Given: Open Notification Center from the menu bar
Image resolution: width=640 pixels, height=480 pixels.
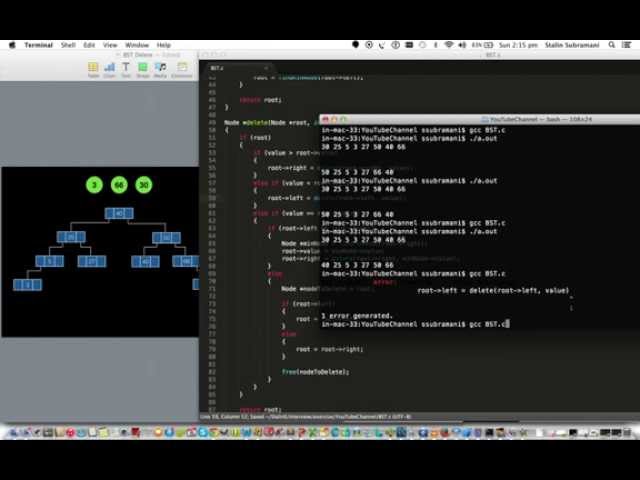Looking at the screenshot, I should 627,45.
